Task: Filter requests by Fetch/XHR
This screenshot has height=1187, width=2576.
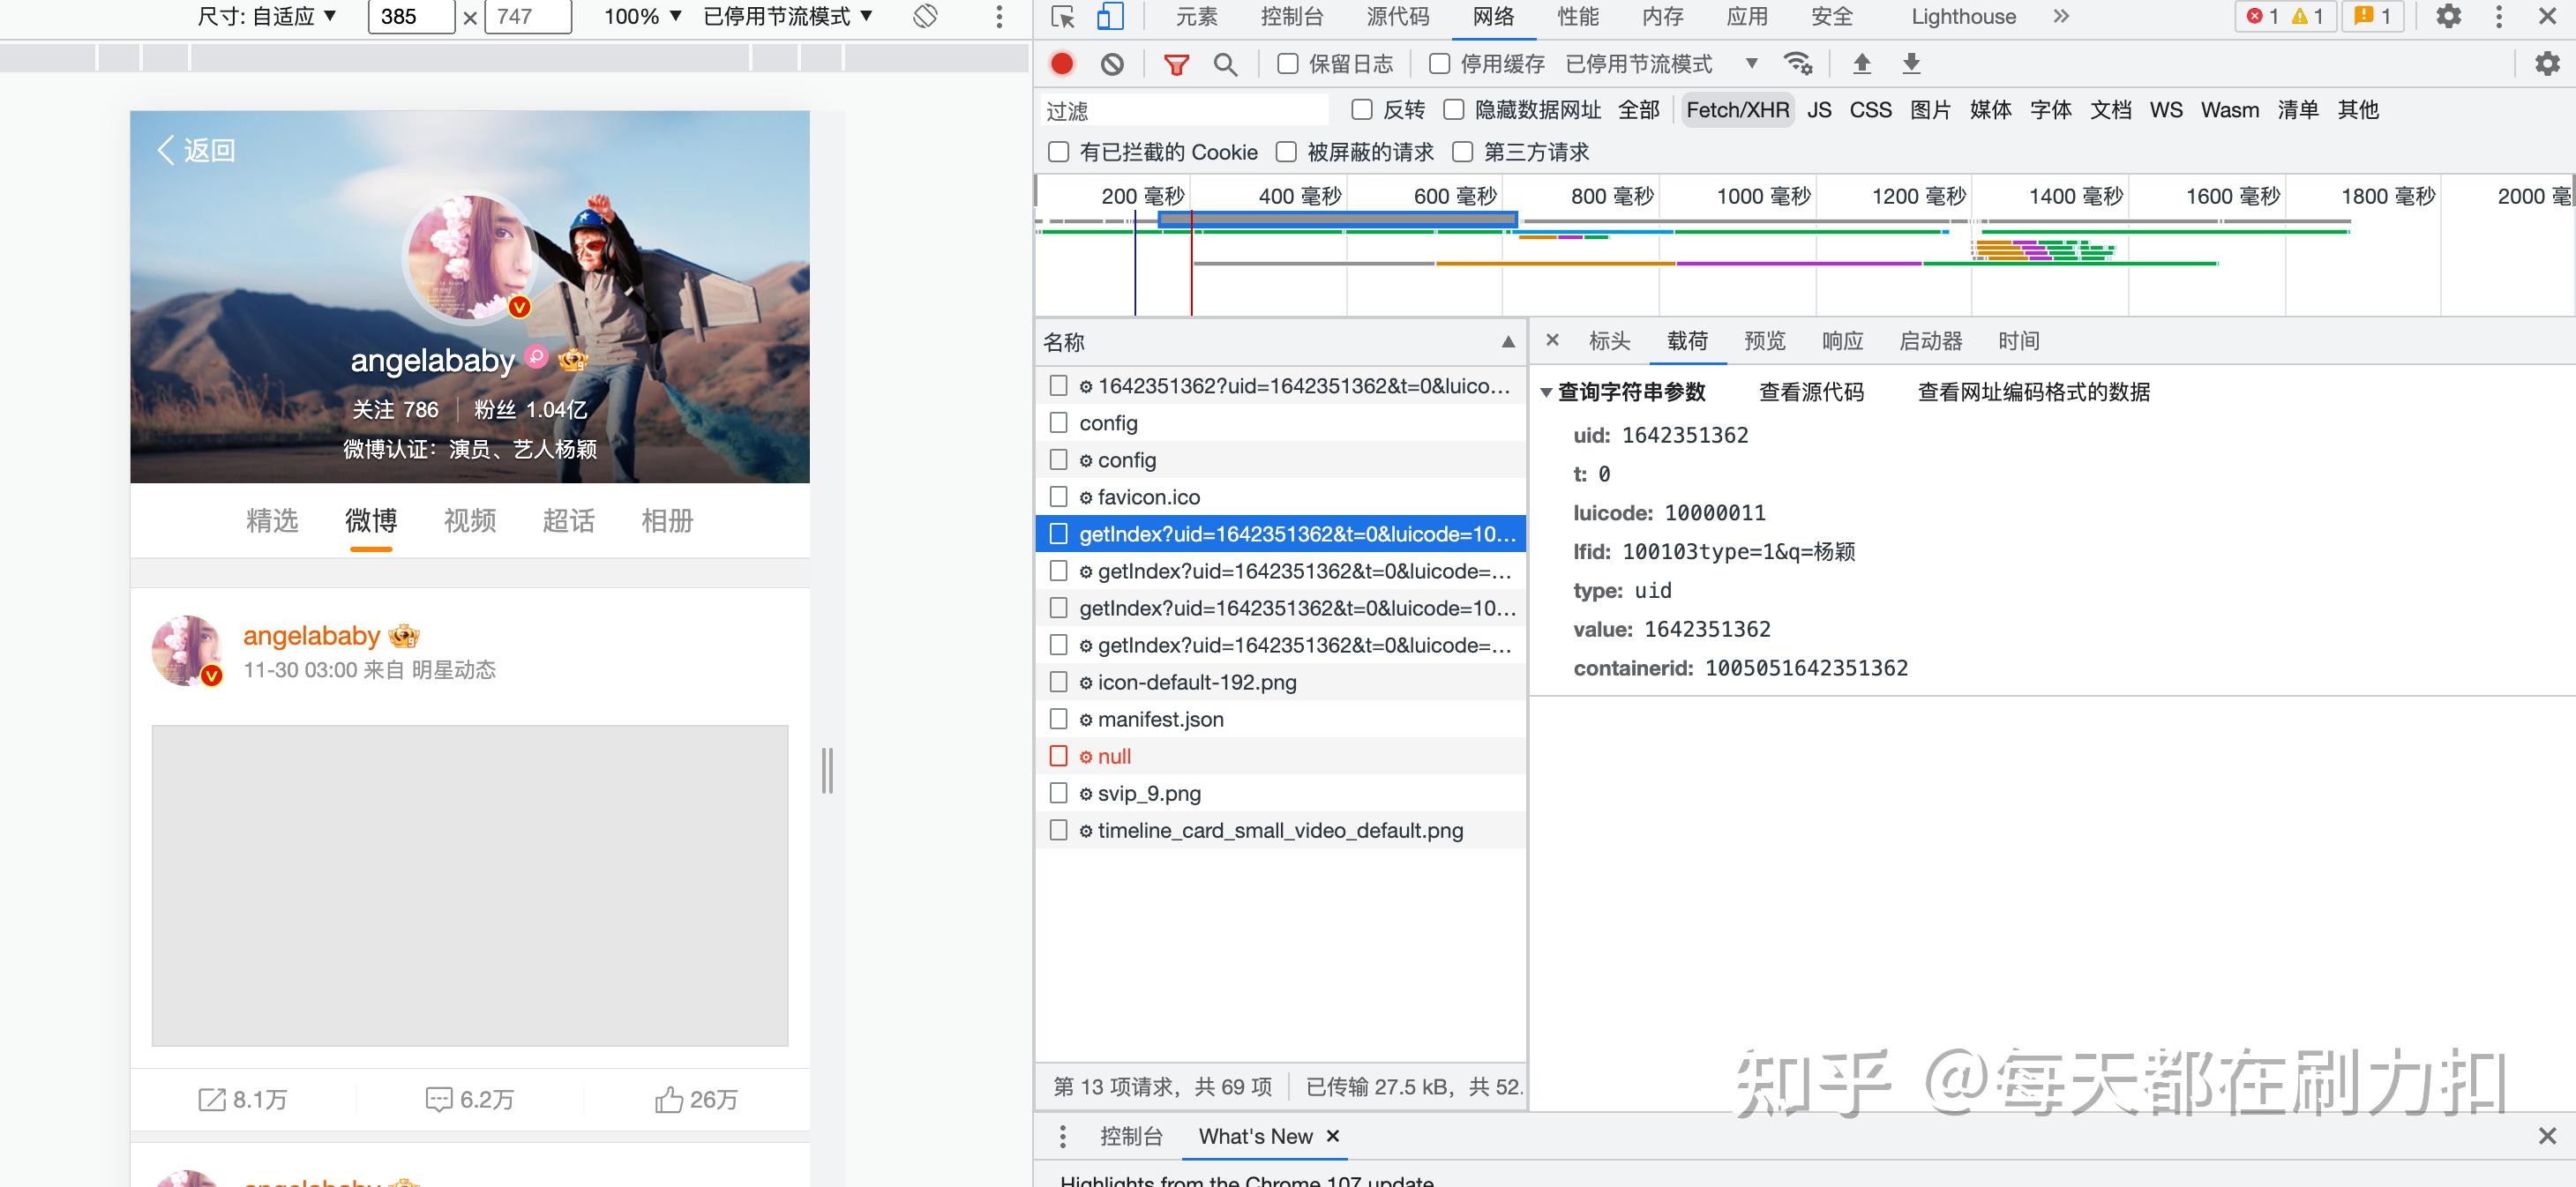Action: 1737,110
